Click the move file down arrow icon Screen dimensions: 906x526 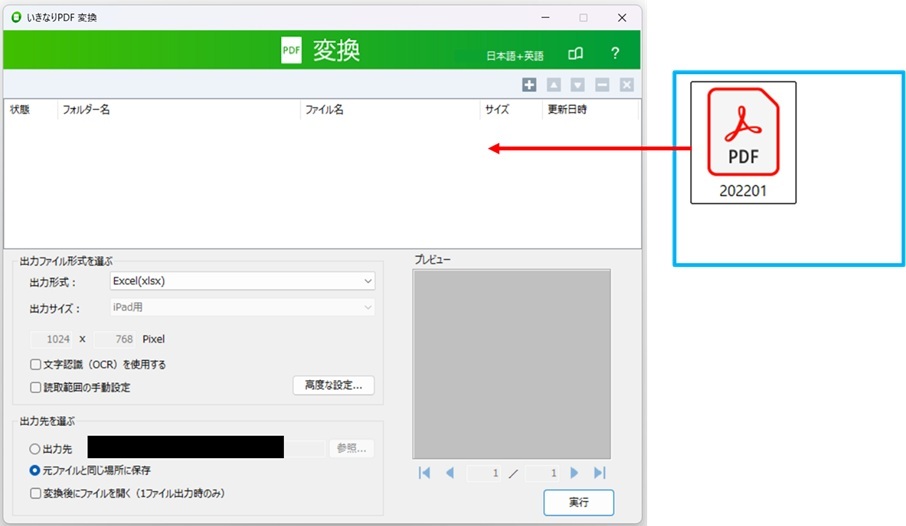pos(578,85)
